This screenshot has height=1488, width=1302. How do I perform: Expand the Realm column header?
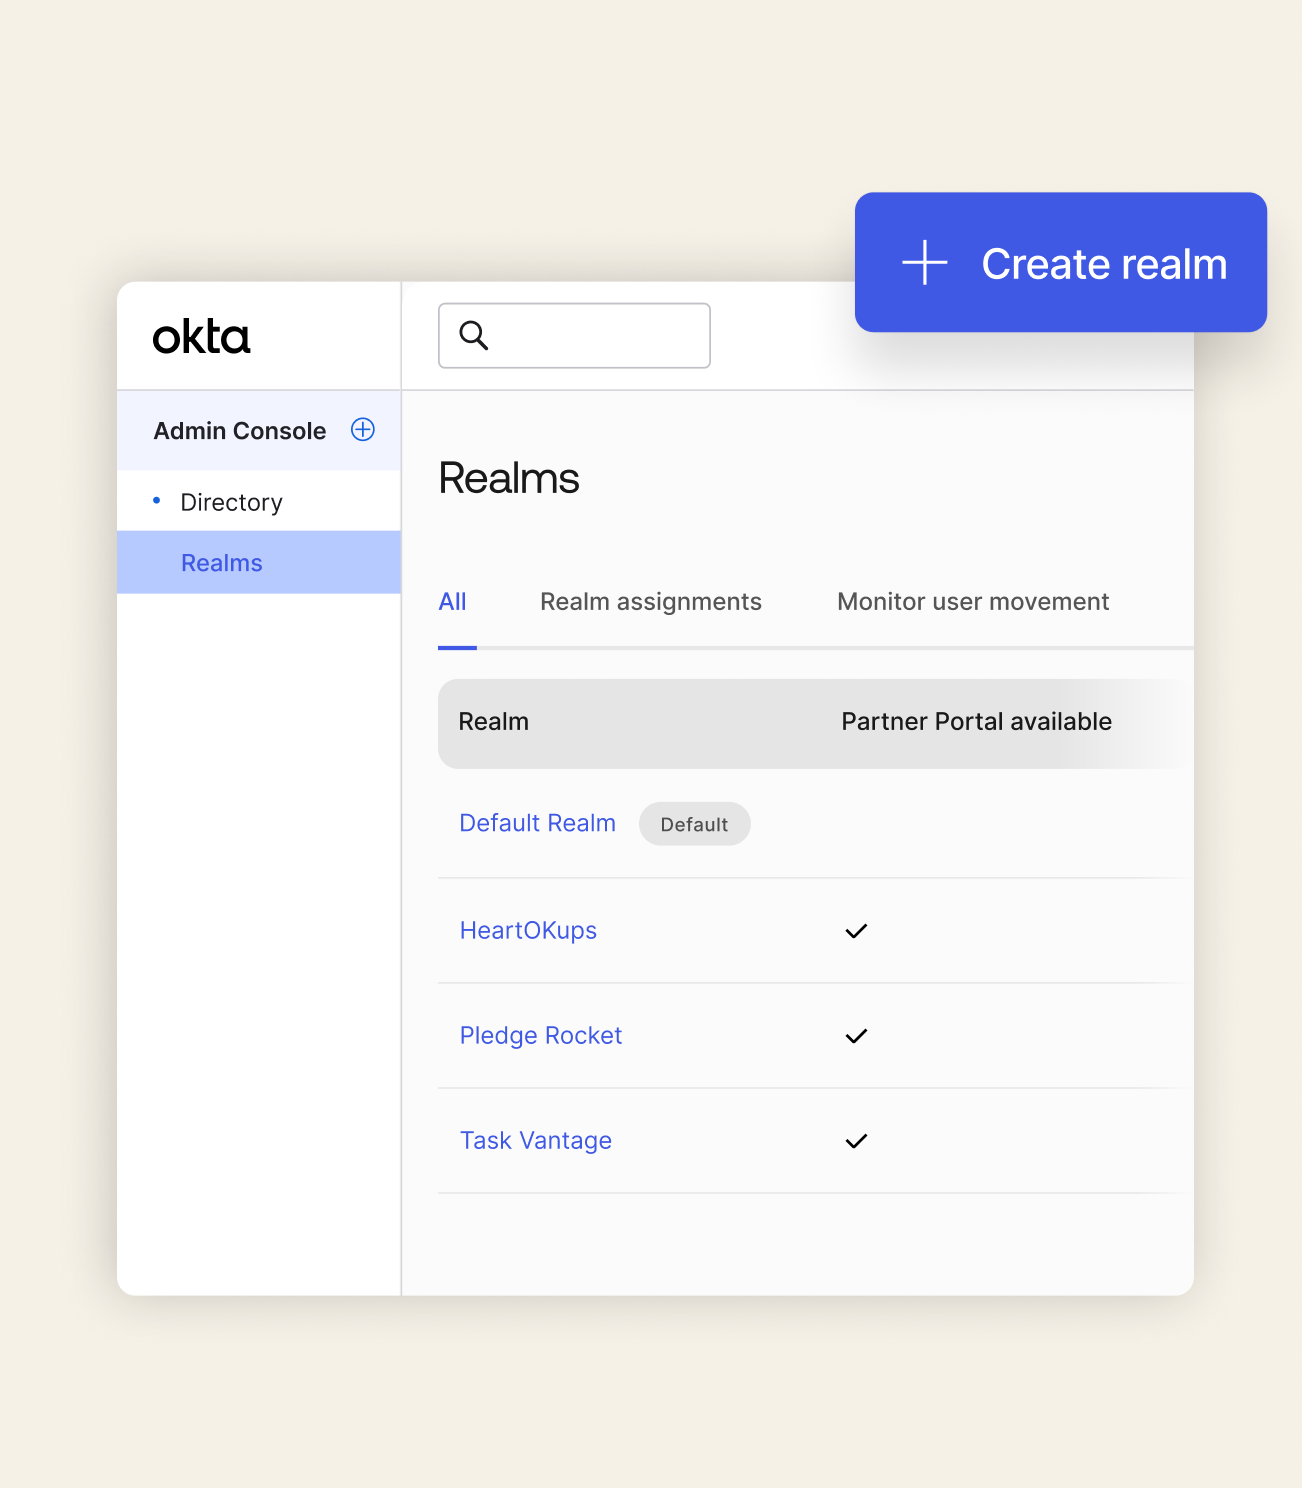493,721
